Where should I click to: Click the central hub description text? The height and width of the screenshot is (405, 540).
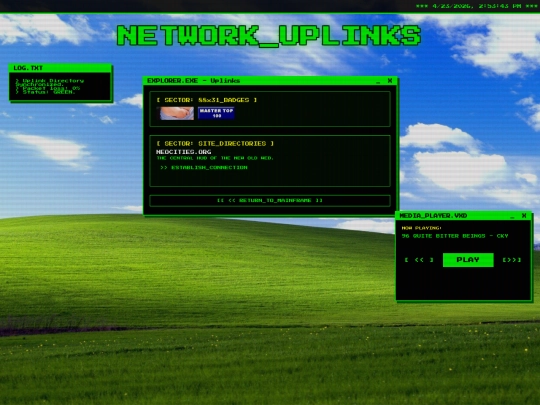[215, 158]
